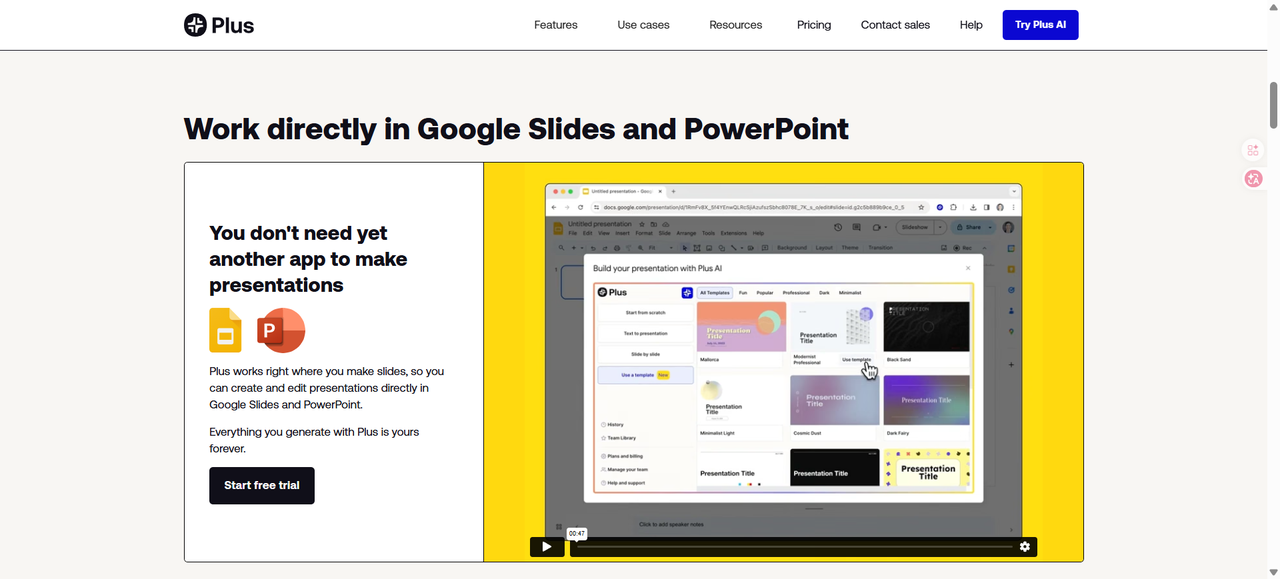Click the yellow Google Slides icon
This screenshot has height=579, width=1280.
coord(225,331)
